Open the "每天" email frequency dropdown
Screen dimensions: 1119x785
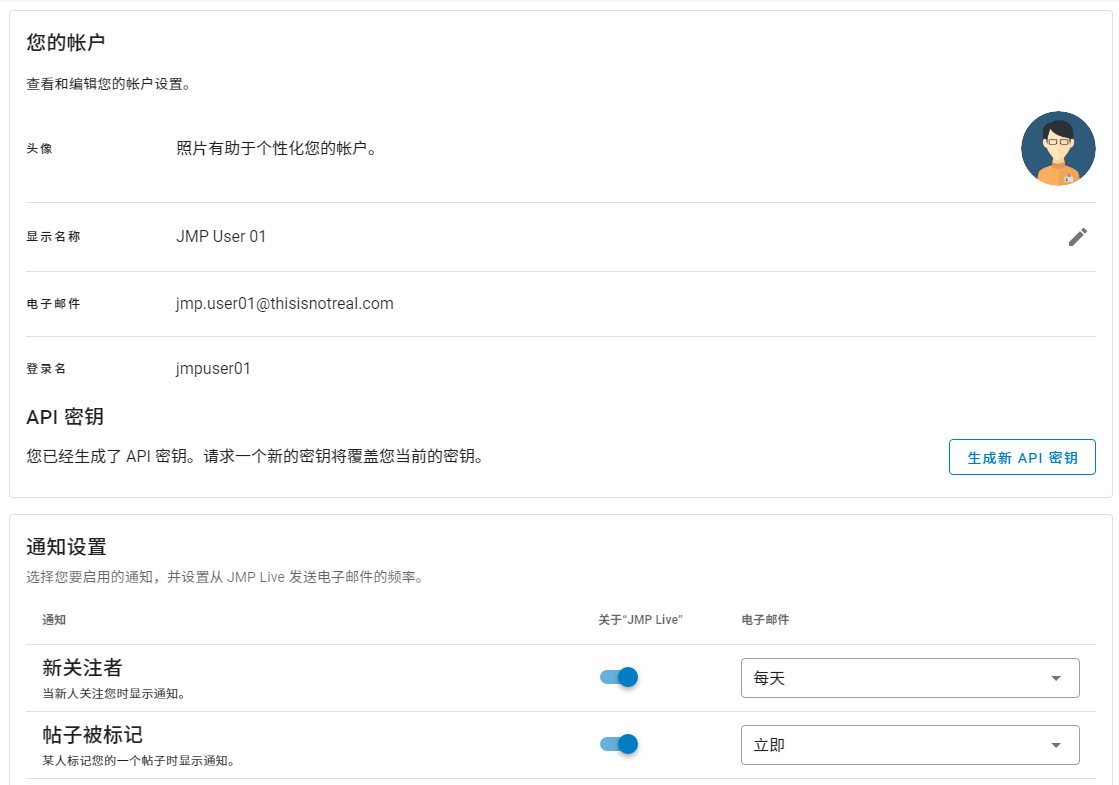[909, 677]
